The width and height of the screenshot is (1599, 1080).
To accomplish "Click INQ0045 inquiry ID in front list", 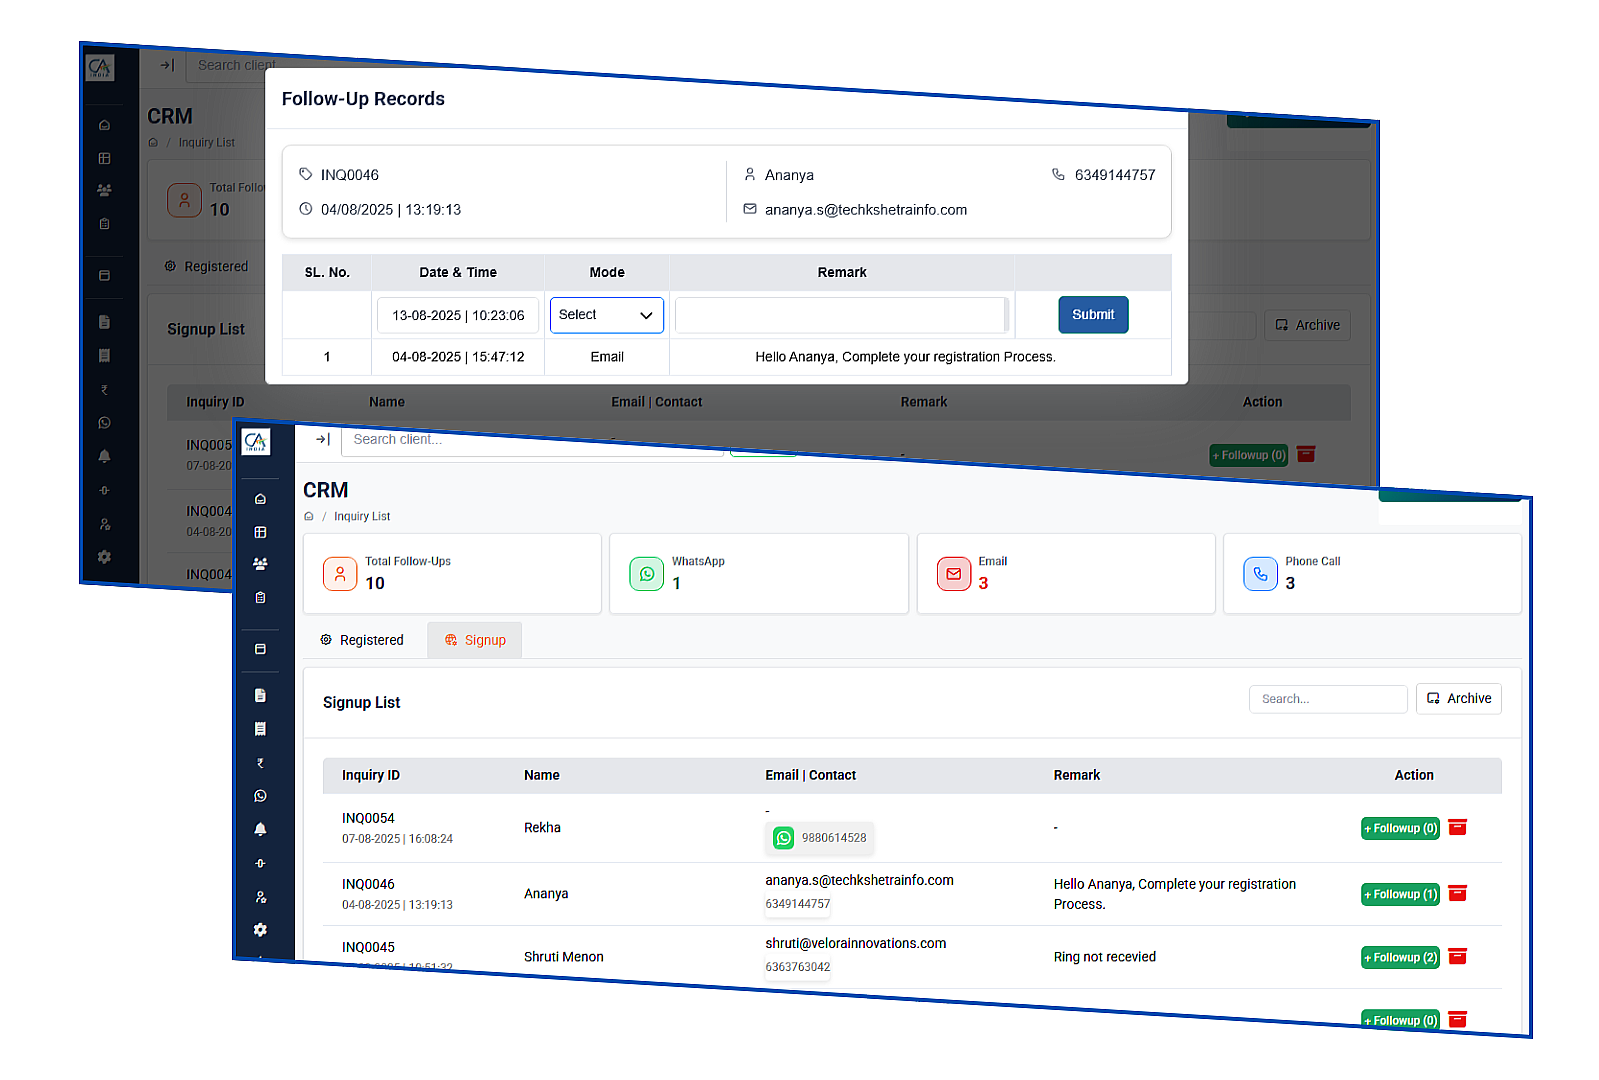I will pos(368,947).
